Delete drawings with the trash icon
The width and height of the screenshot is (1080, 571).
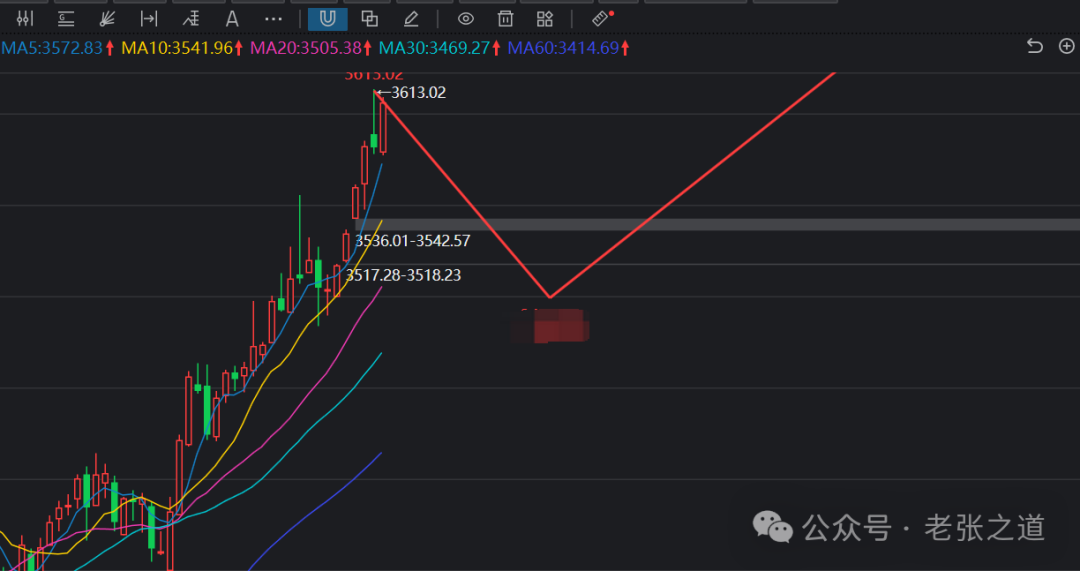tap(506, 19)
